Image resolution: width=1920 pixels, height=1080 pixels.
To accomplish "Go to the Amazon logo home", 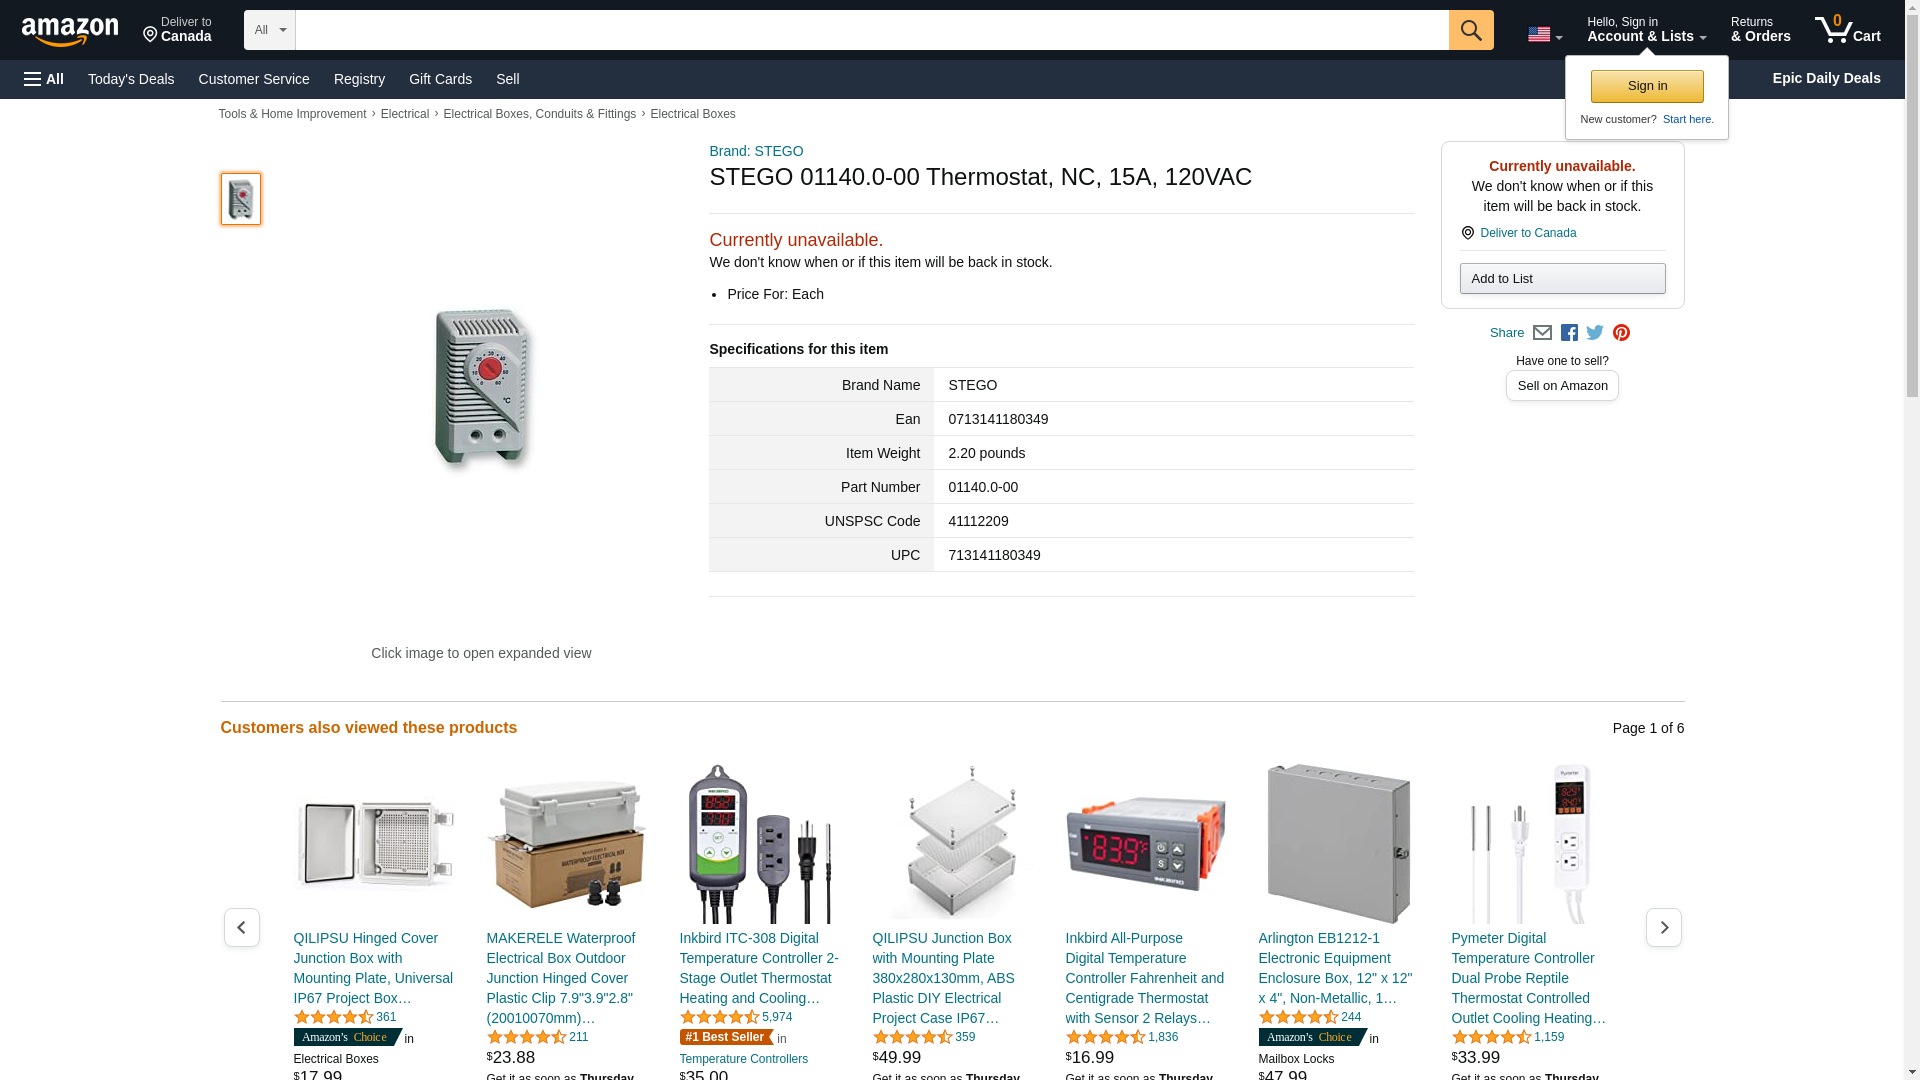I will 70,31.
